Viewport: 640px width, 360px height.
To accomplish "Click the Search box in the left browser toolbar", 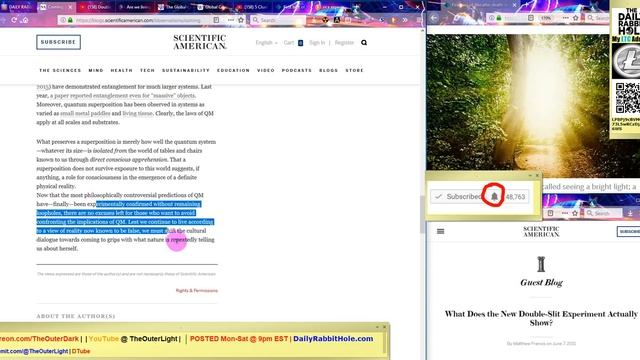I will click(x=278, y=20).
